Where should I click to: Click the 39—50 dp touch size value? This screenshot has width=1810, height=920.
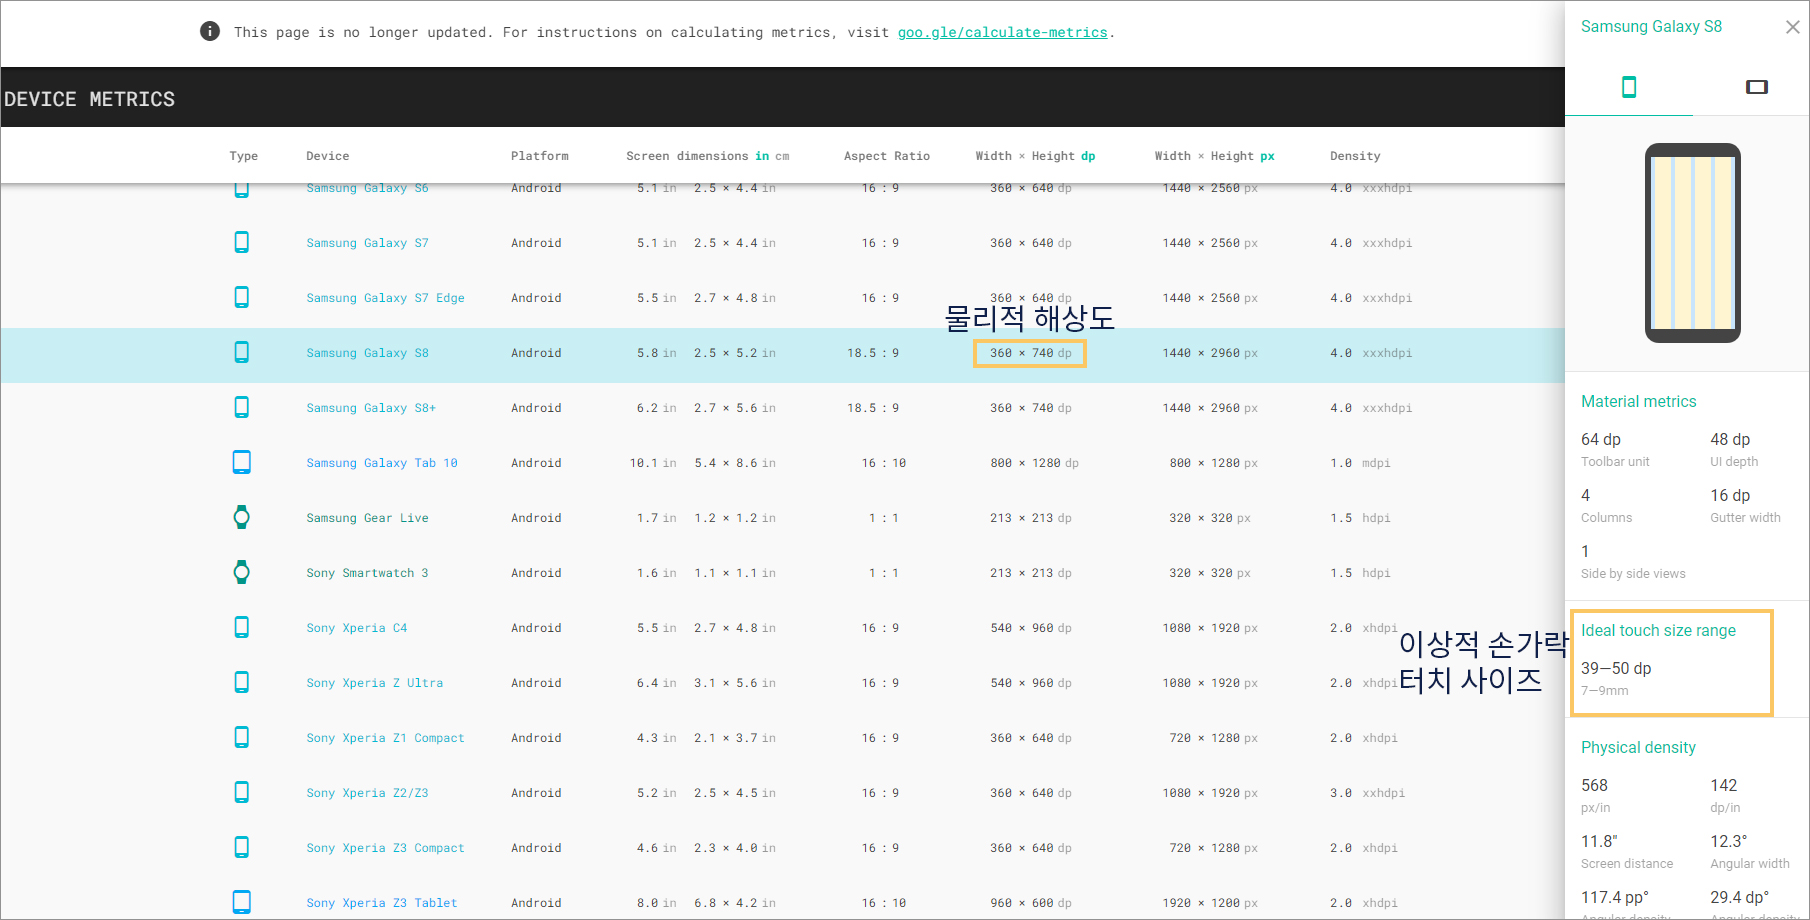pyautogui.click(x=1616, y=668)
